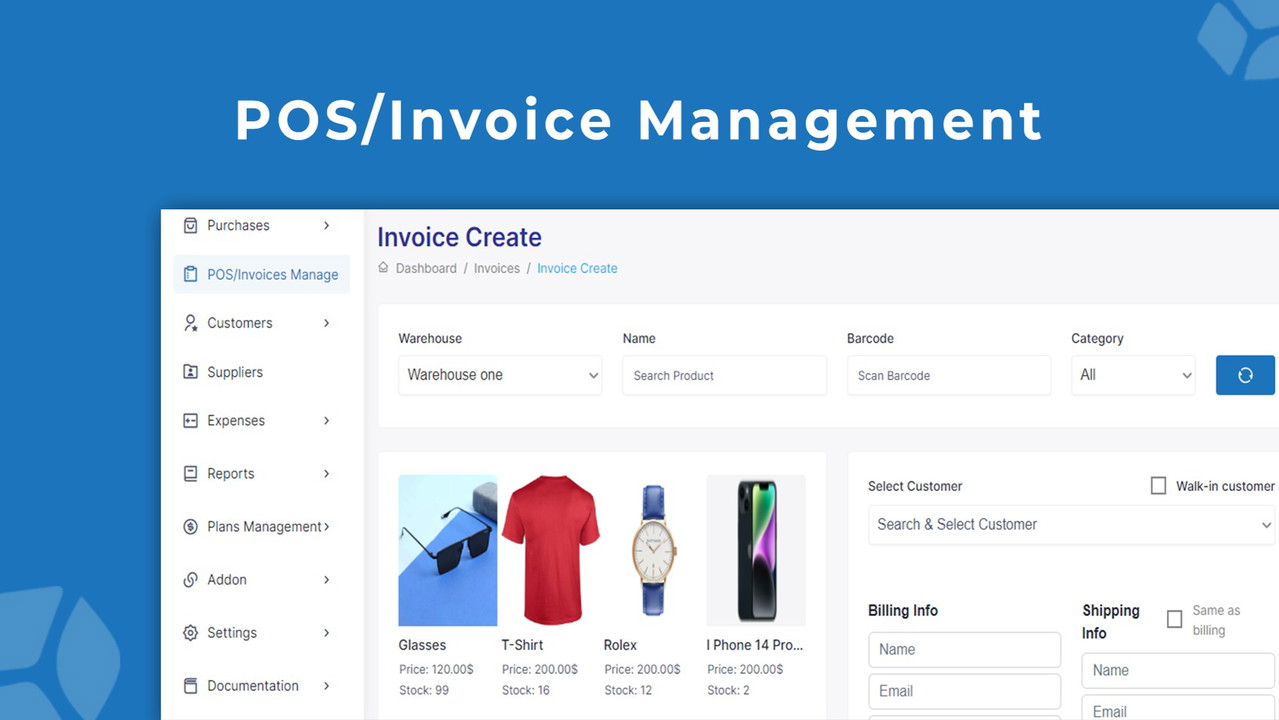This screenshot has height=720, width=1279.
Task: Click the POS/Invoices Manage clipboard icon
Action: pos(190,274)
